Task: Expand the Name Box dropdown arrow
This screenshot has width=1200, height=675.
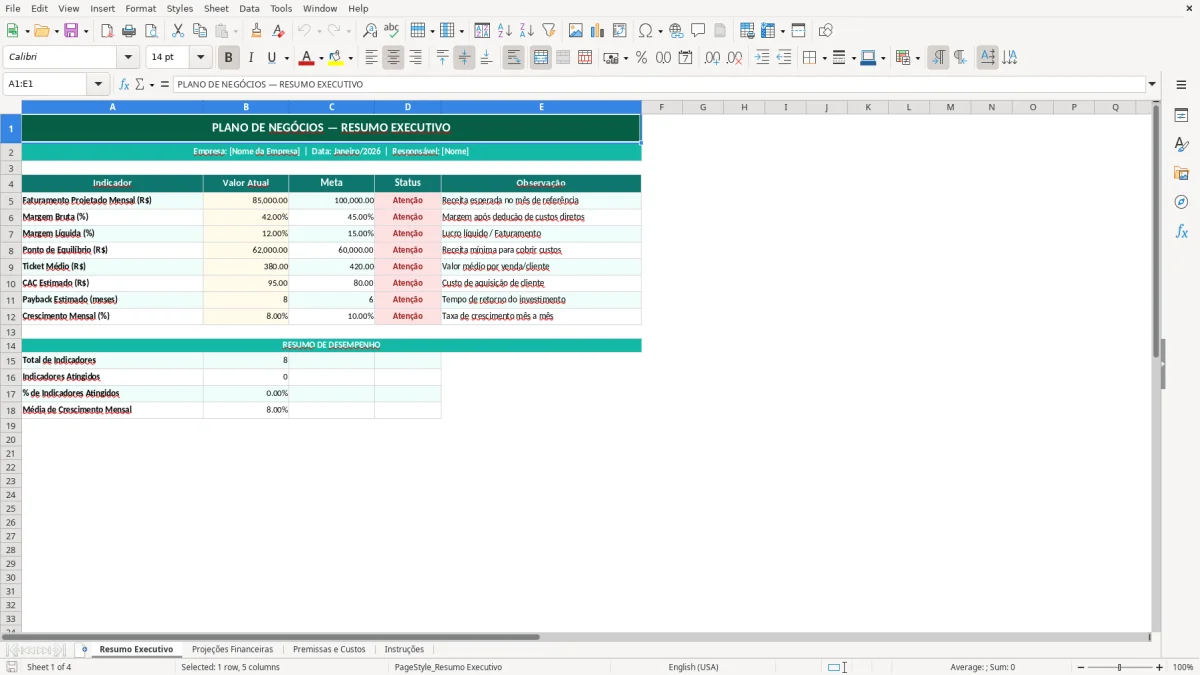Action: pos(98,85)
